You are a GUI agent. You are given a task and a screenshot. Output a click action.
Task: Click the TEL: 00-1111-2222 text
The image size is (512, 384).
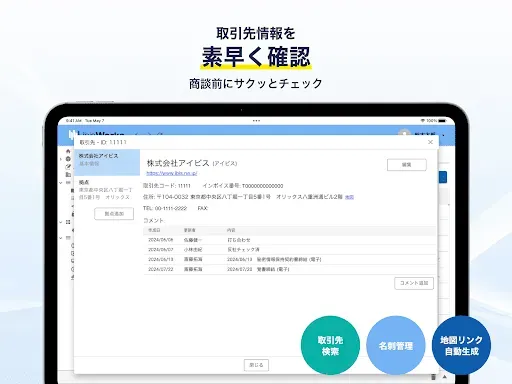coord(165,208)
